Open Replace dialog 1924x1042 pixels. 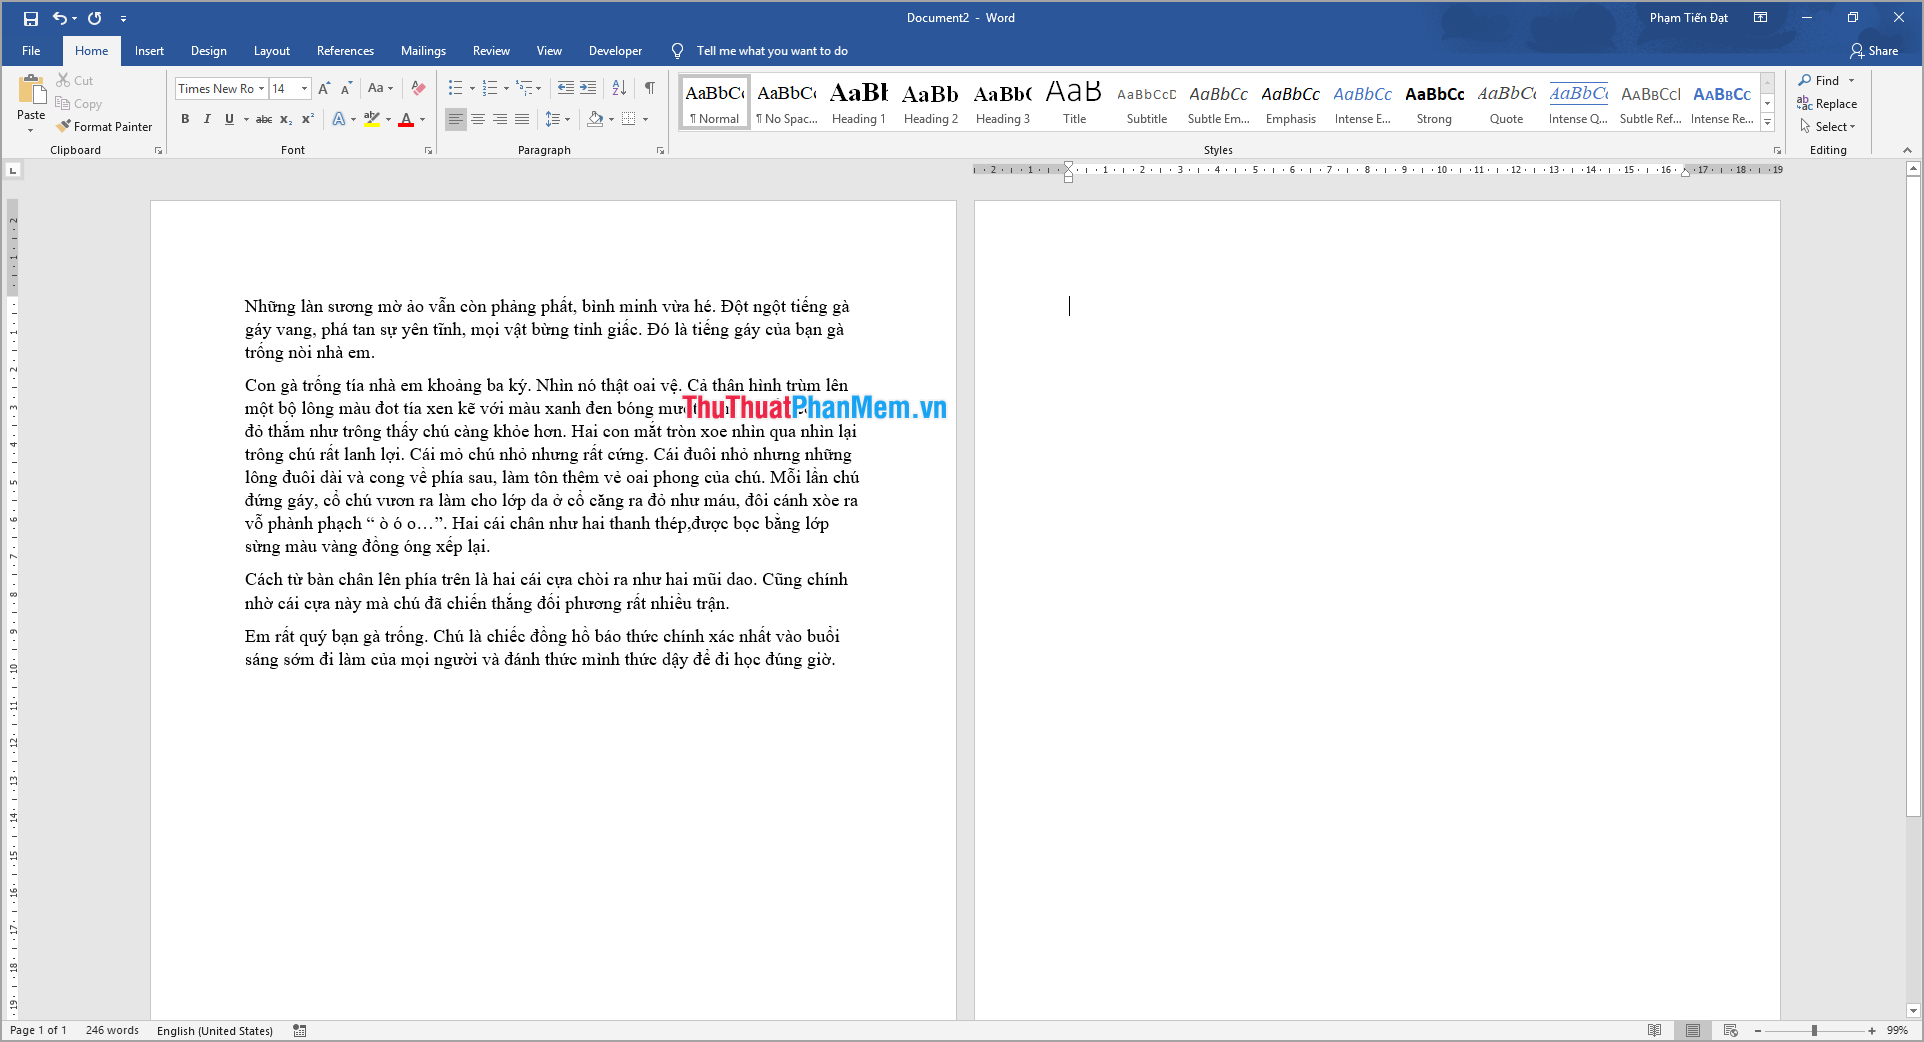(1828, 104)
